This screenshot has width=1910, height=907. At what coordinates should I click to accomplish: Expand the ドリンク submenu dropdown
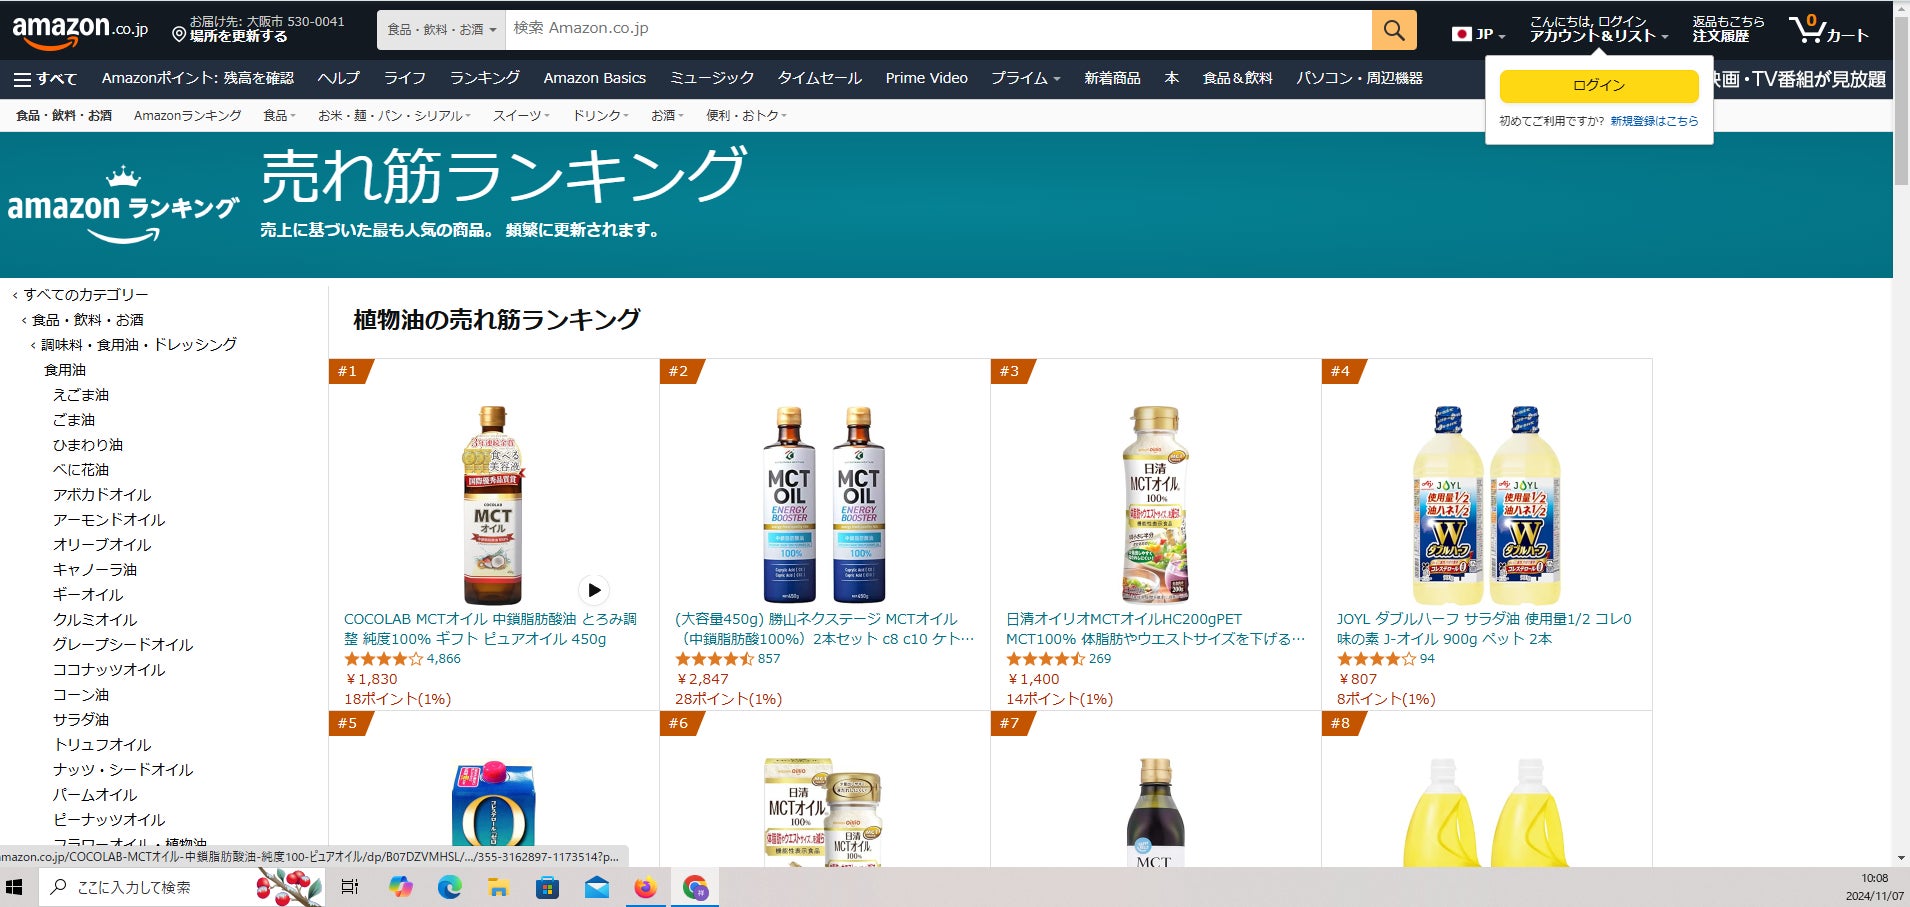point(600,116)
